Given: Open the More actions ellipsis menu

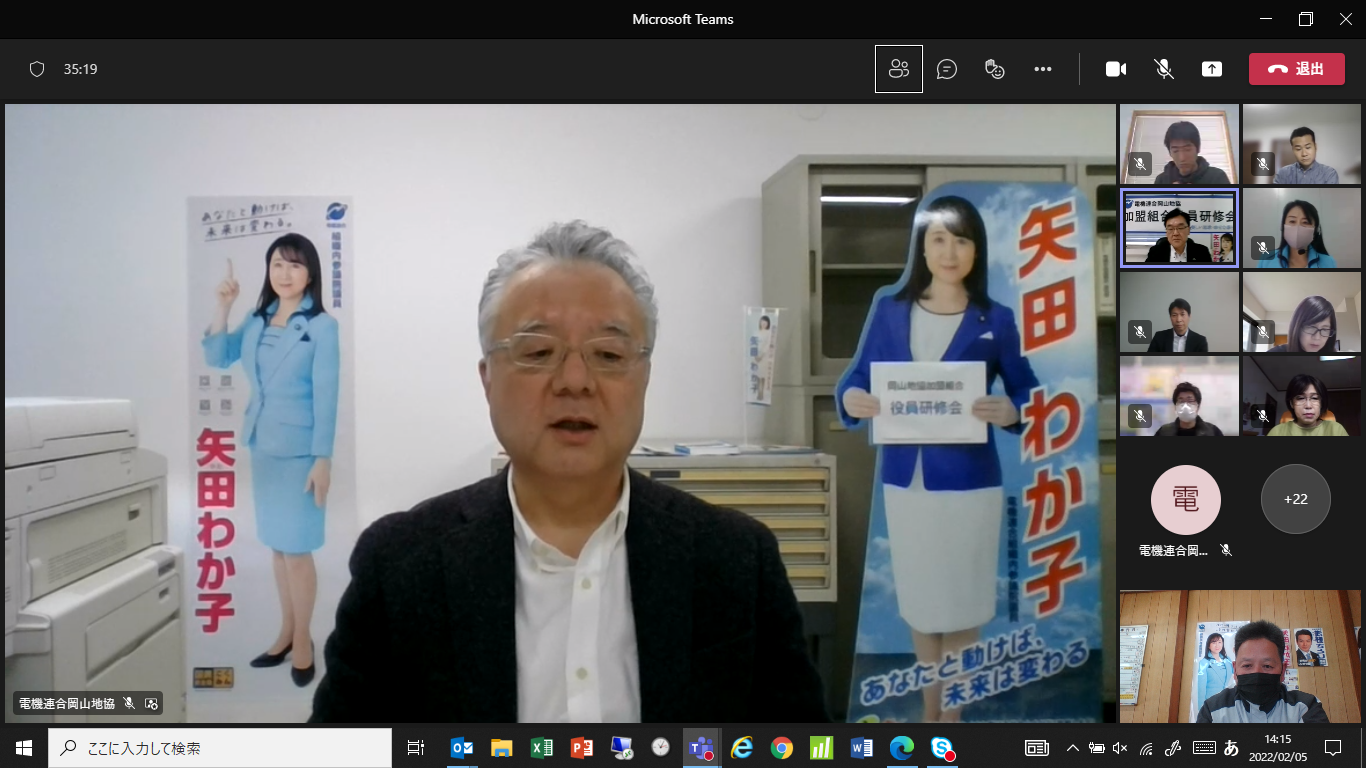Looking at the screenshot, I should coord(1043,69).
